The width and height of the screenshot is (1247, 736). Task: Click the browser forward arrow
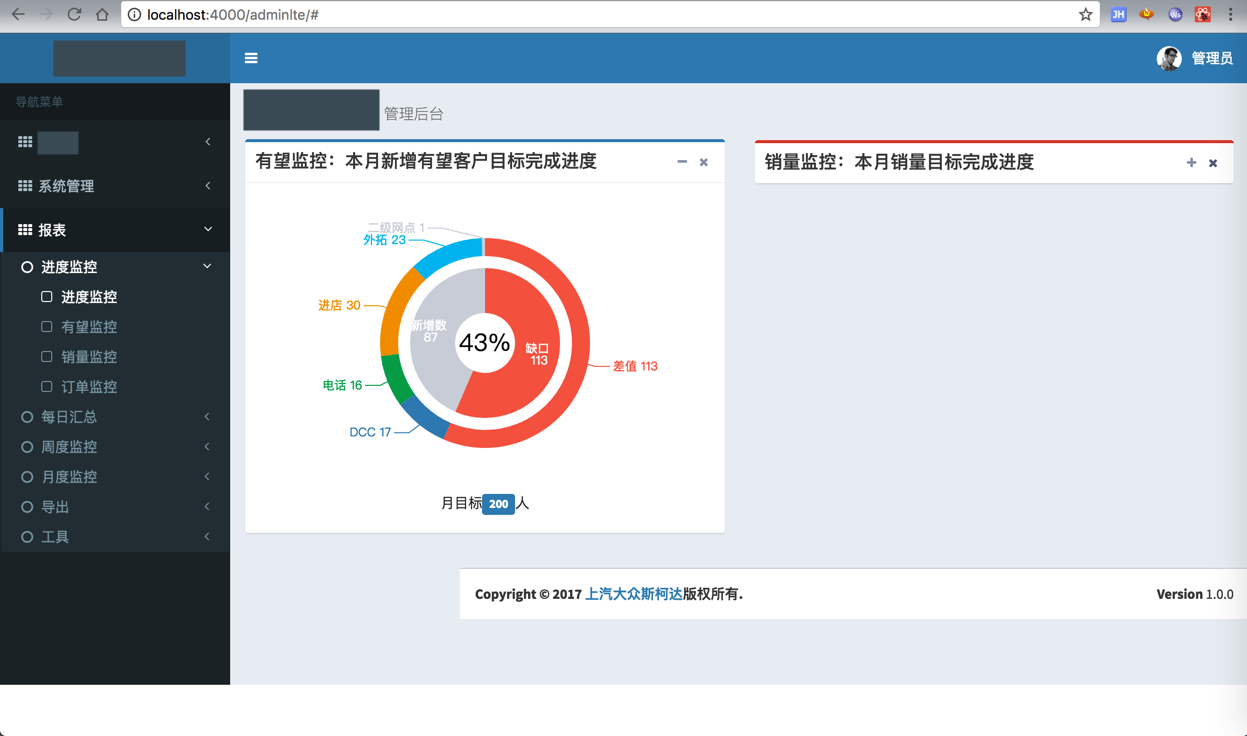(46, 15)
